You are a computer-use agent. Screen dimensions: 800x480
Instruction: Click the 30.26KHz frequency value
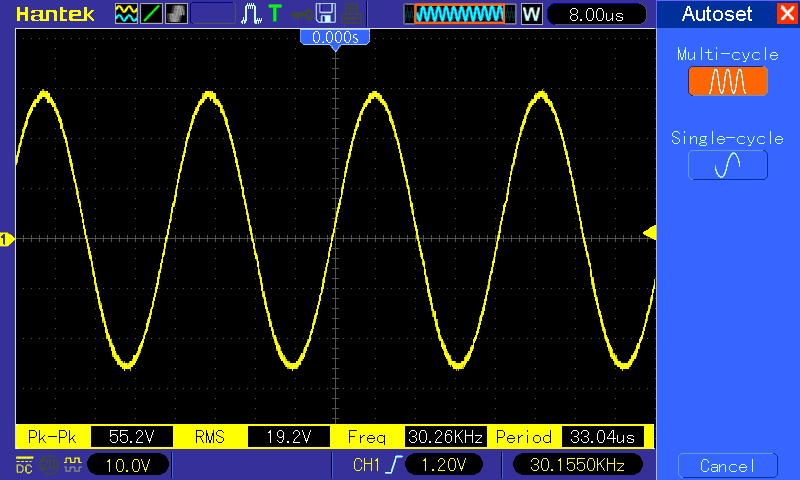pyautogui.click(x=445, y=437)
